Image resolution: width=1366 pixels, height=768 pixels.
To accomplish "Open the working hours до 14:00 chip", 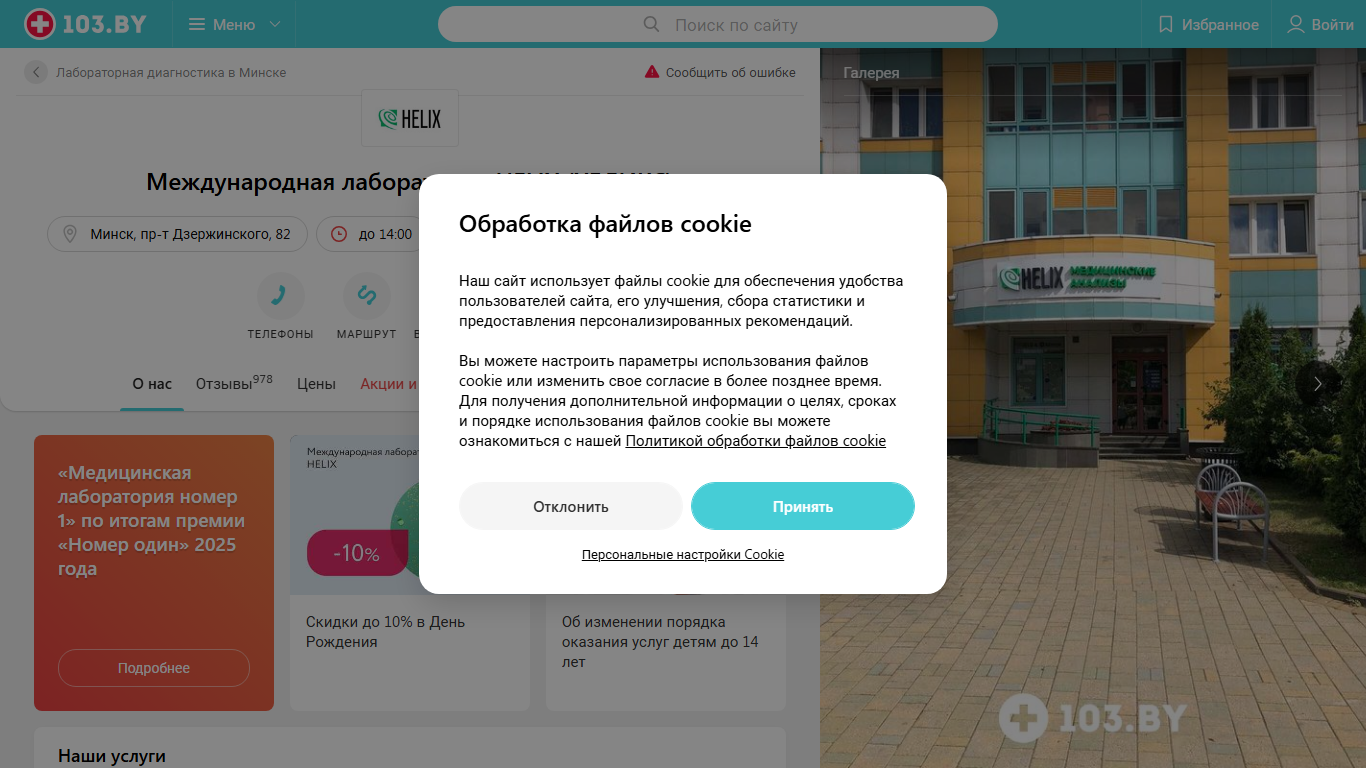I will click(x=372, y=234).
